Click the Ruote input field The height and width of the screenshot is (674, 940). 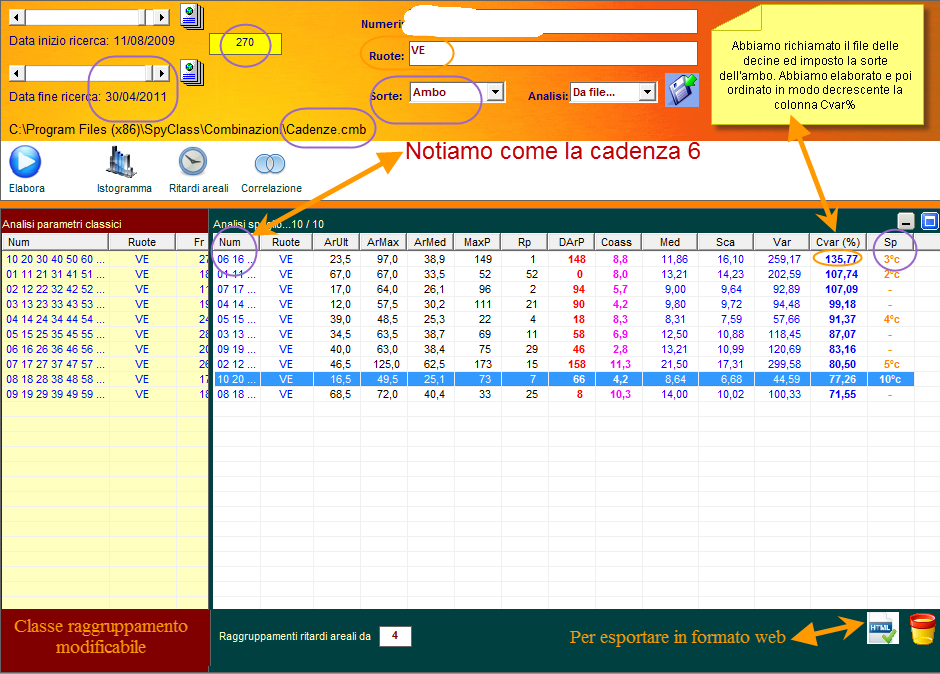tap(552, 53)
